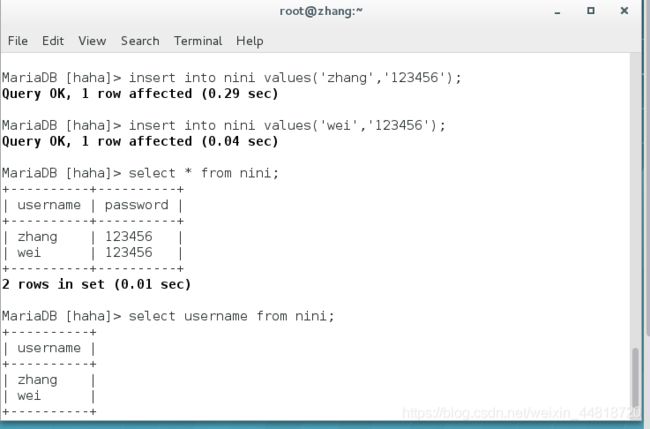The image size is (650, 429).
Task: Click the second 'Query OK' output line
Action: 140,141
